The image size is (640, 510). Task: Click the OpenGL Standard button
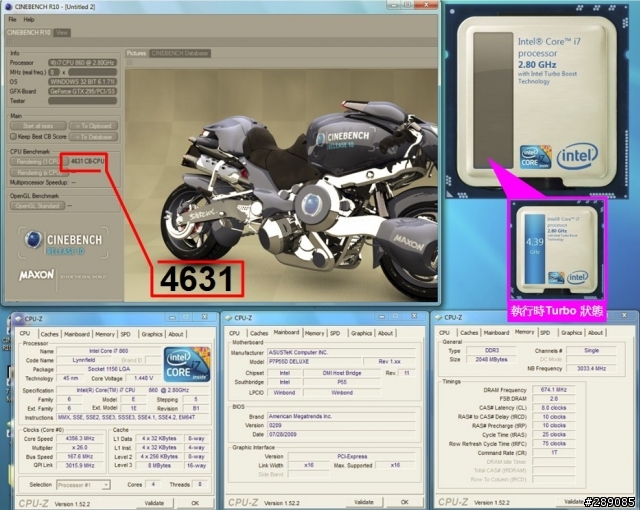point(37,206)
